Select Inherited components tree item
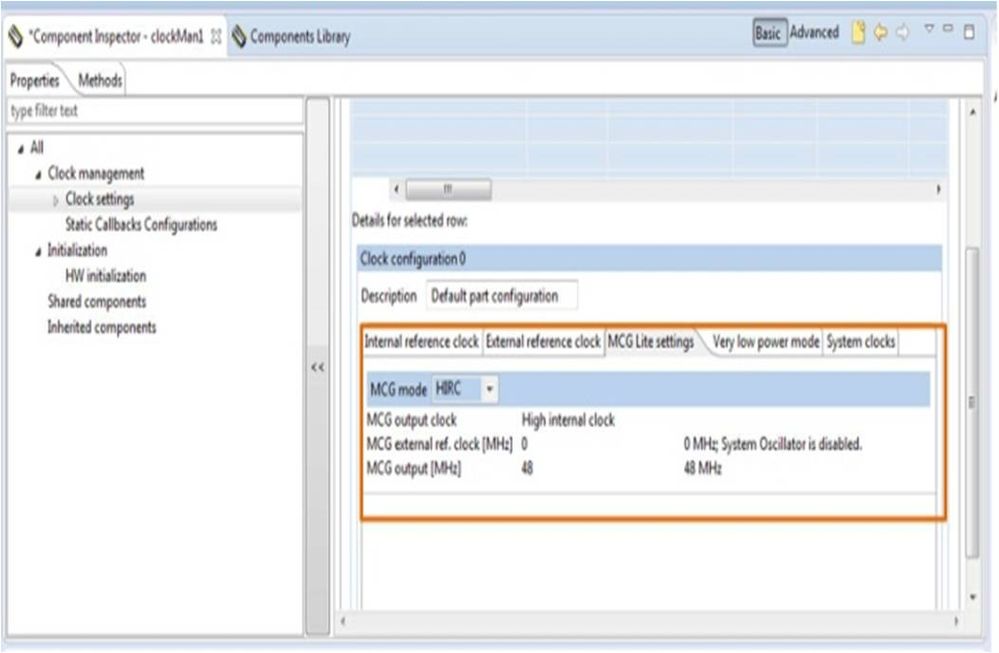 (x=102, y=327)
